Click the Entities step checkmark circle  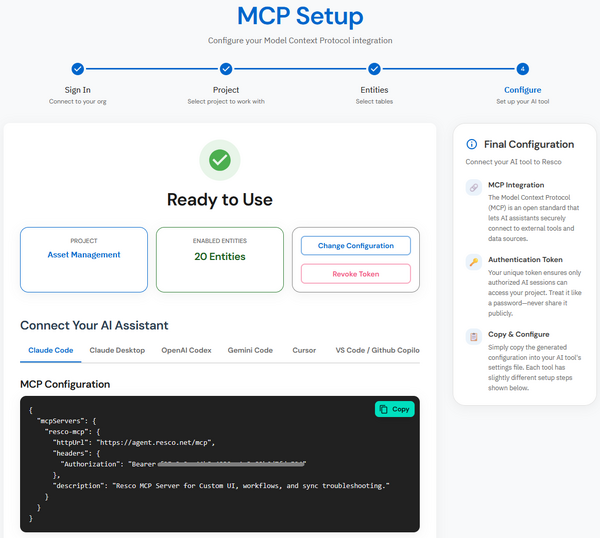pyautogui.click(x=374, y=69)
